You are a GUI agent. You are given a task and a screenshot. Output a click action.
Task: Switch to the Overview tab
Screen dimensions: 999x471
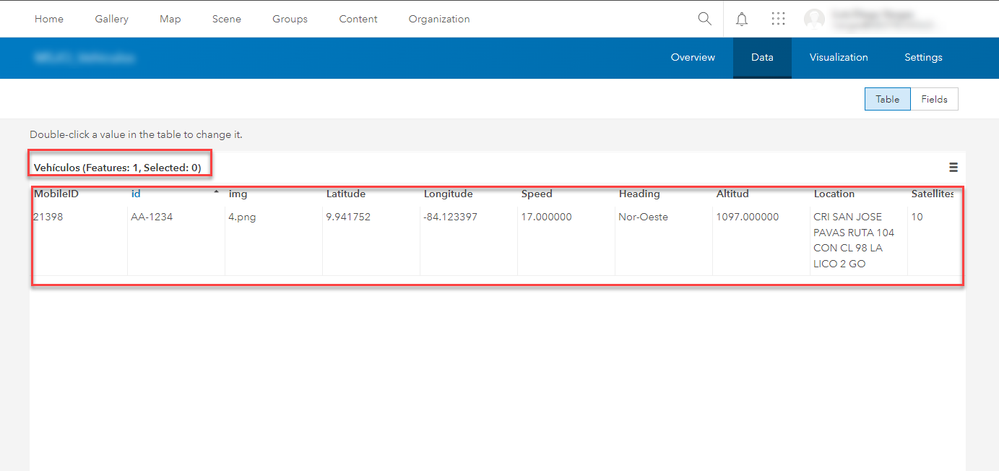[x=693, y=57]
